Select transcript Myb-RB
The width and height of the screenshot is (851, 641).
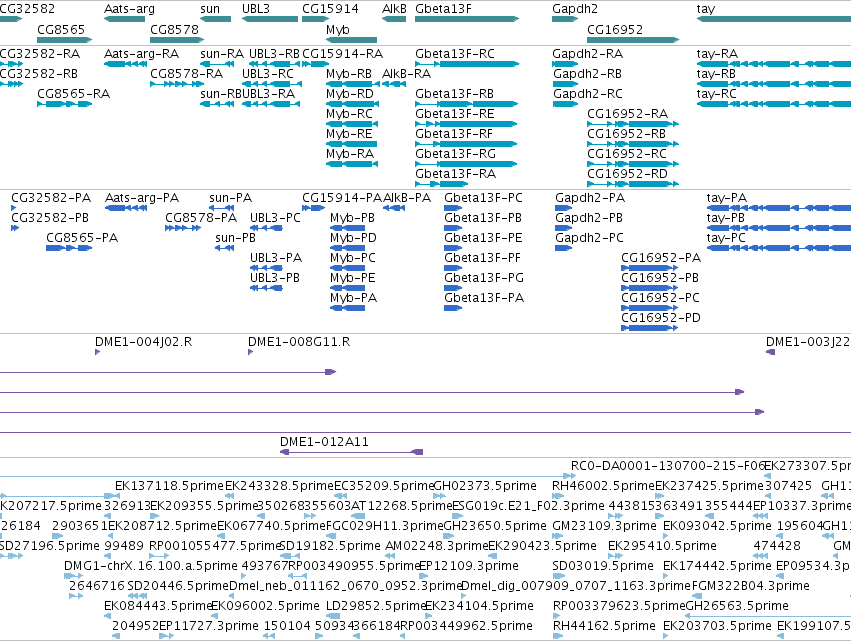(x=349, y=74)
